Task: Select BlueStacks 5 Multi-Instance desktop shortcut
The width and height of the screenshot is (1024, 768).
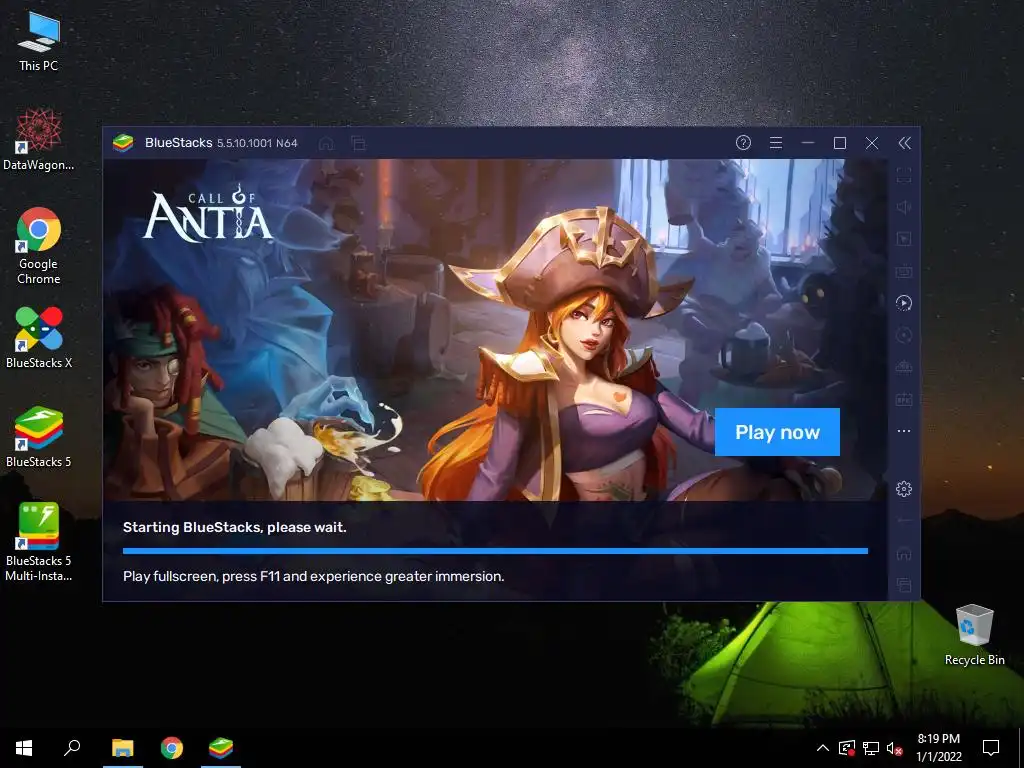Action: (x=39, y=542)
